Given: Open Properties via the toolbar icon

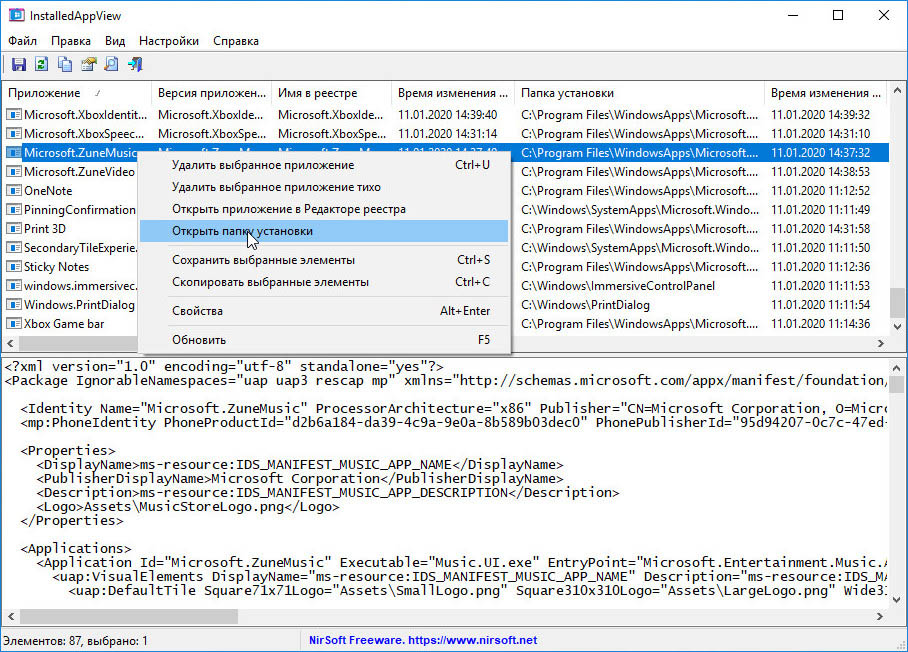Looking at the screenshot, I should 88,64.
